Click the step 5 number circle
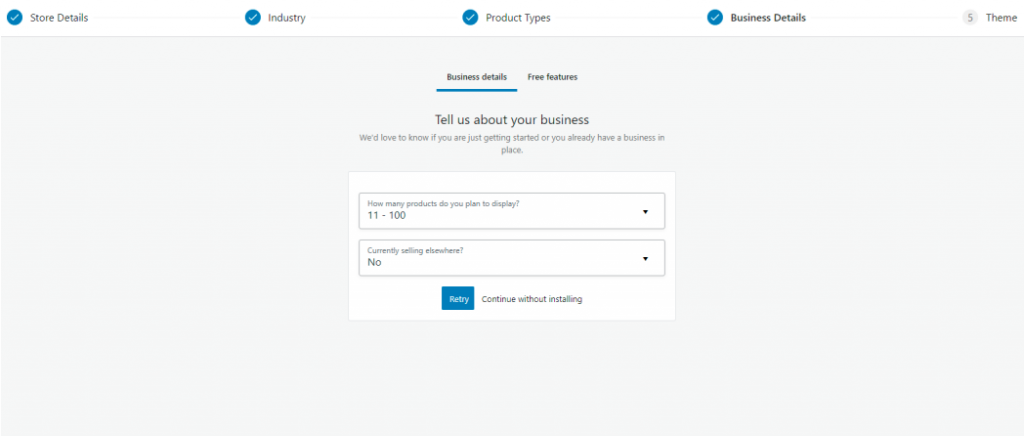Image resolution: width=1024 pixels, height=436 pixels. click(x=970, y=18)
